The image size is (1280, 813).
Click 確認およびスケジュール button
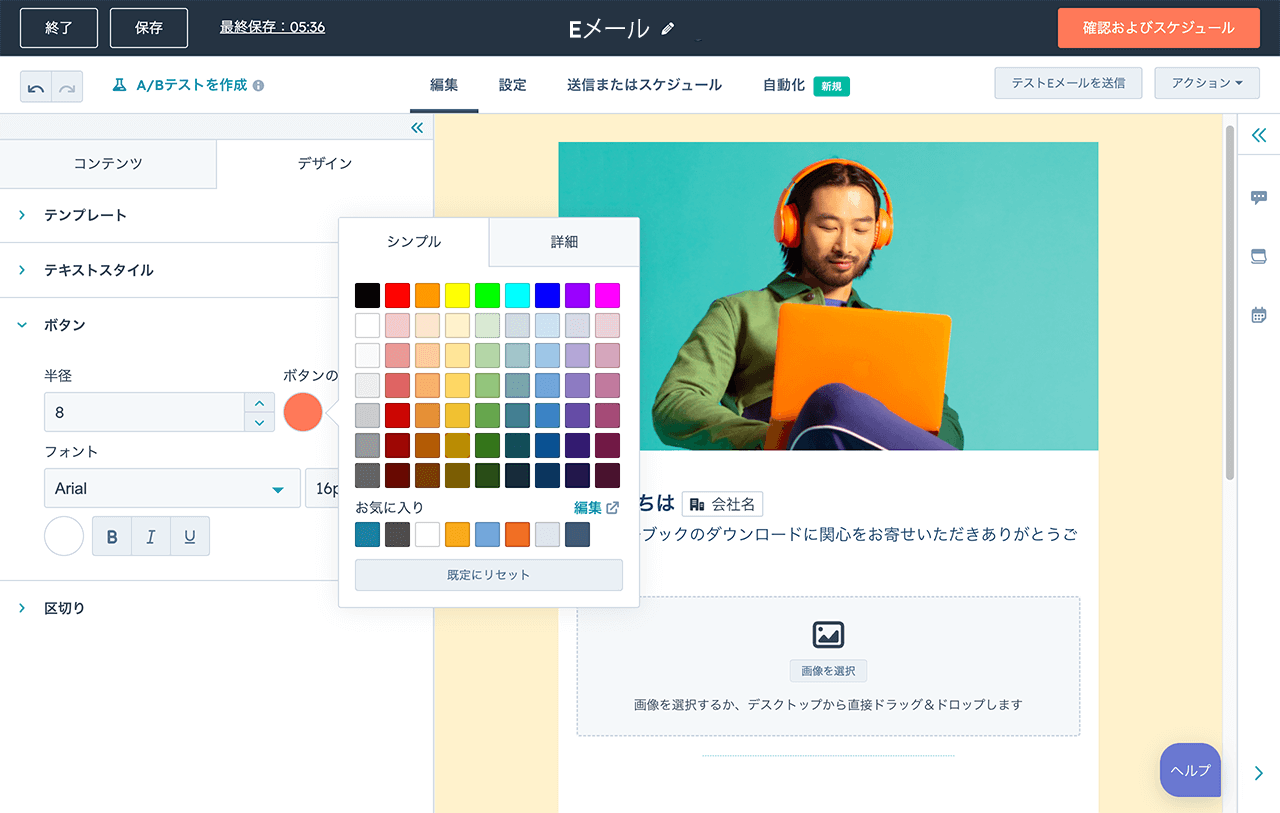pyautogui.click(x=1158, y=28)
